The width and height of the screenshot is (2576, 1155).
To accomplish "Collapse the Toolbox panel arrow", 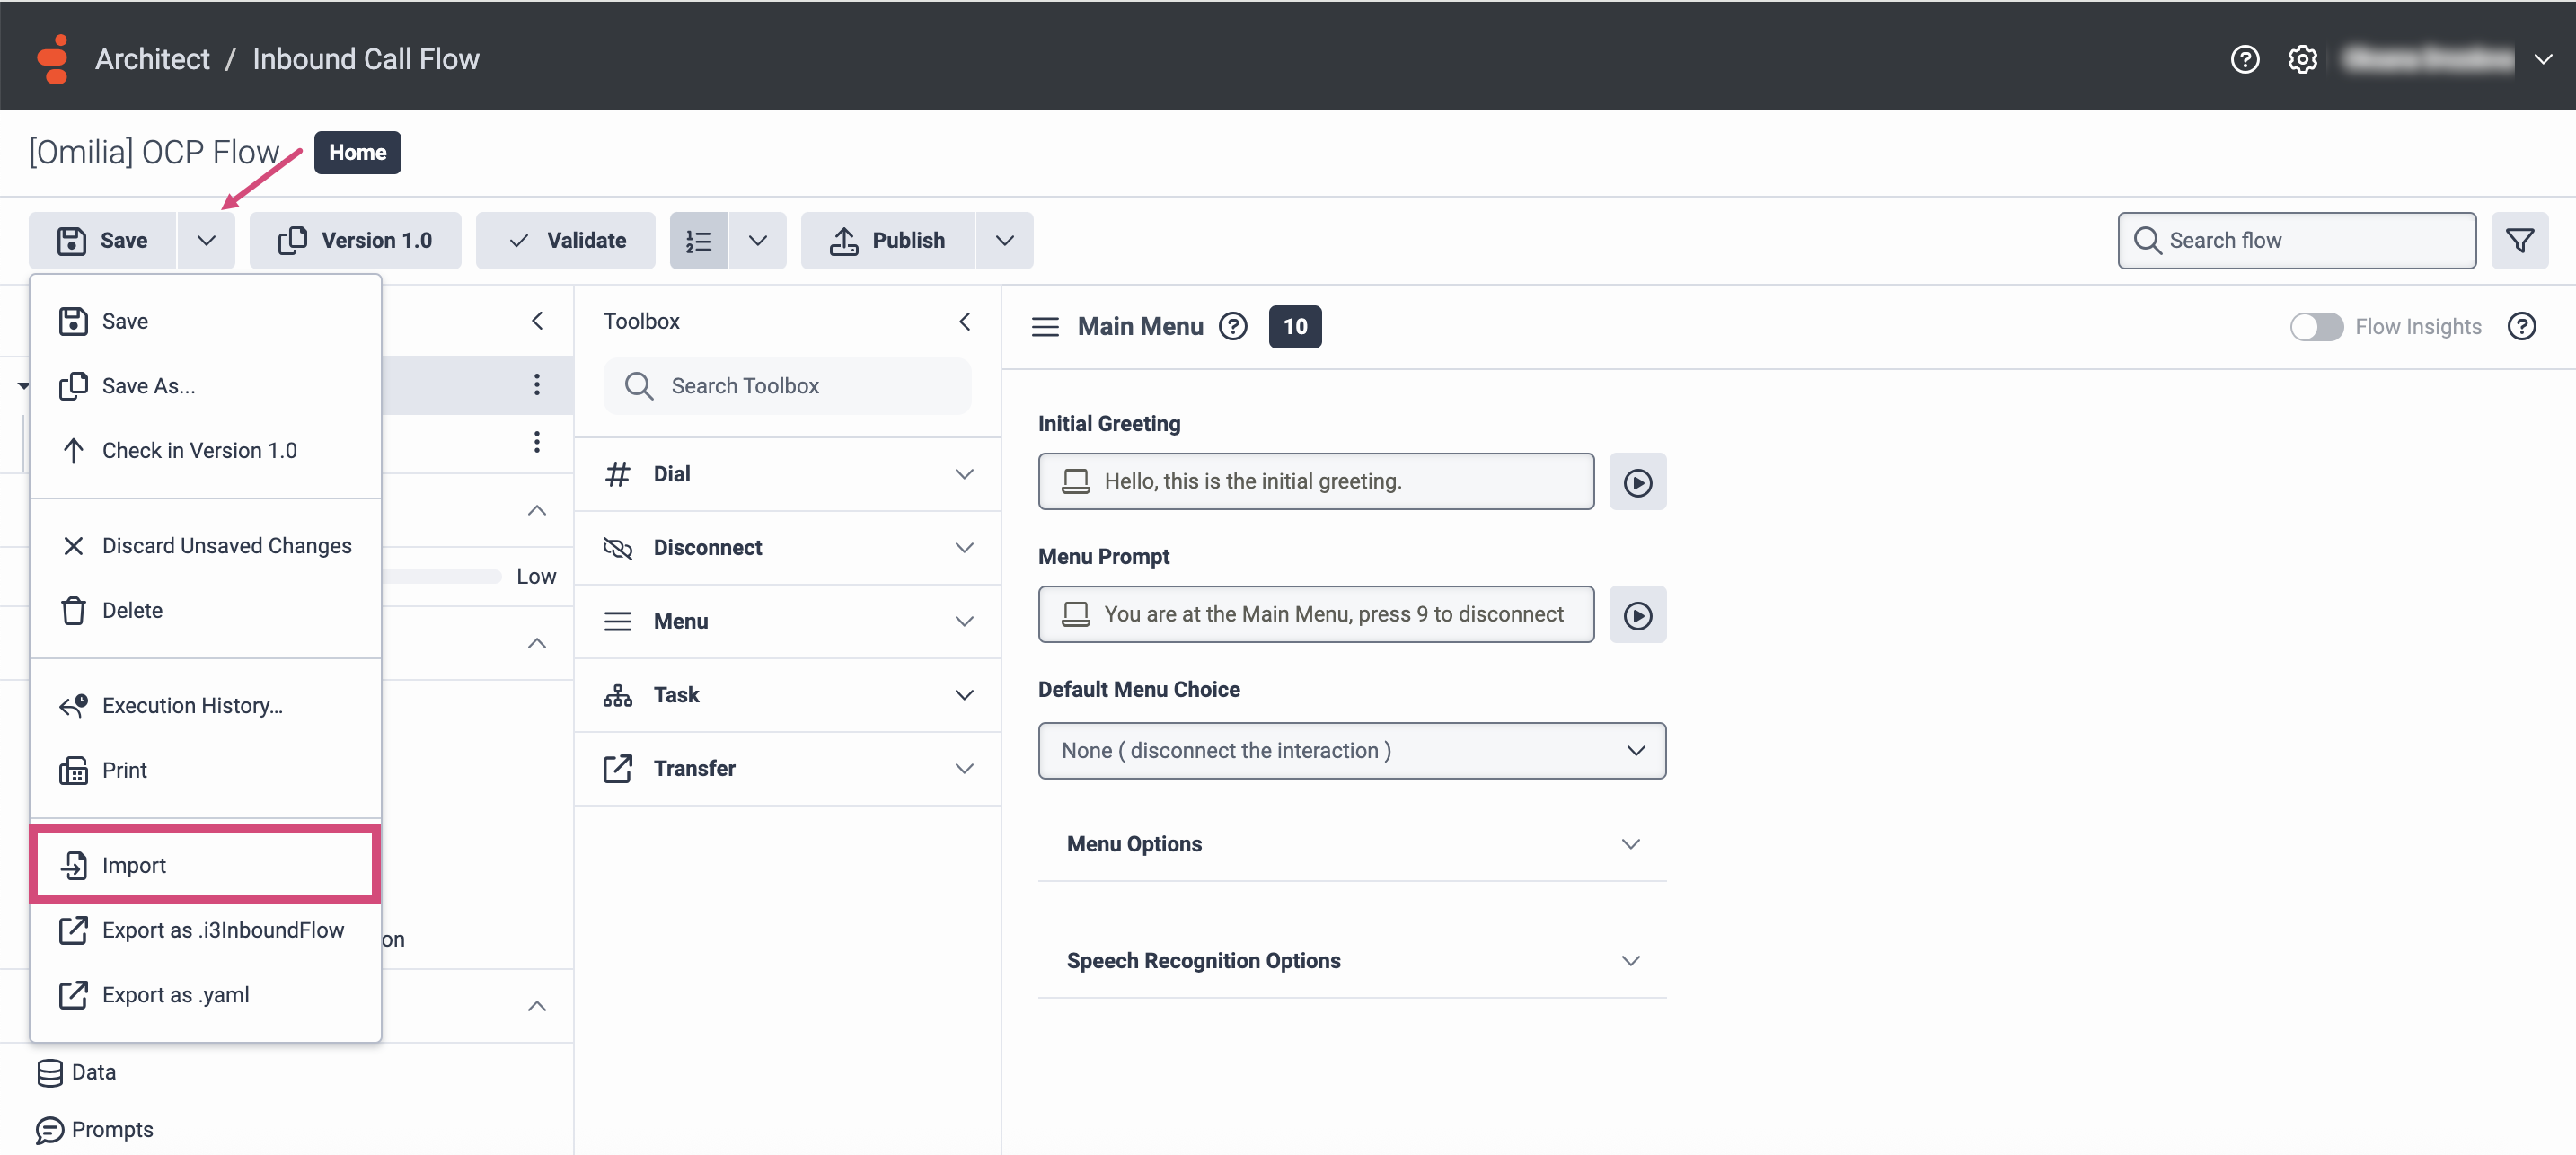I will pos(964,321).
